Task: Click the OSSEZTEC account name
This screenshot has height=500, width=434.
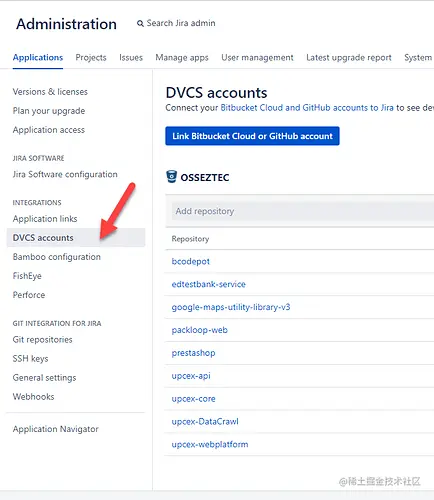Action: (205, 177)
